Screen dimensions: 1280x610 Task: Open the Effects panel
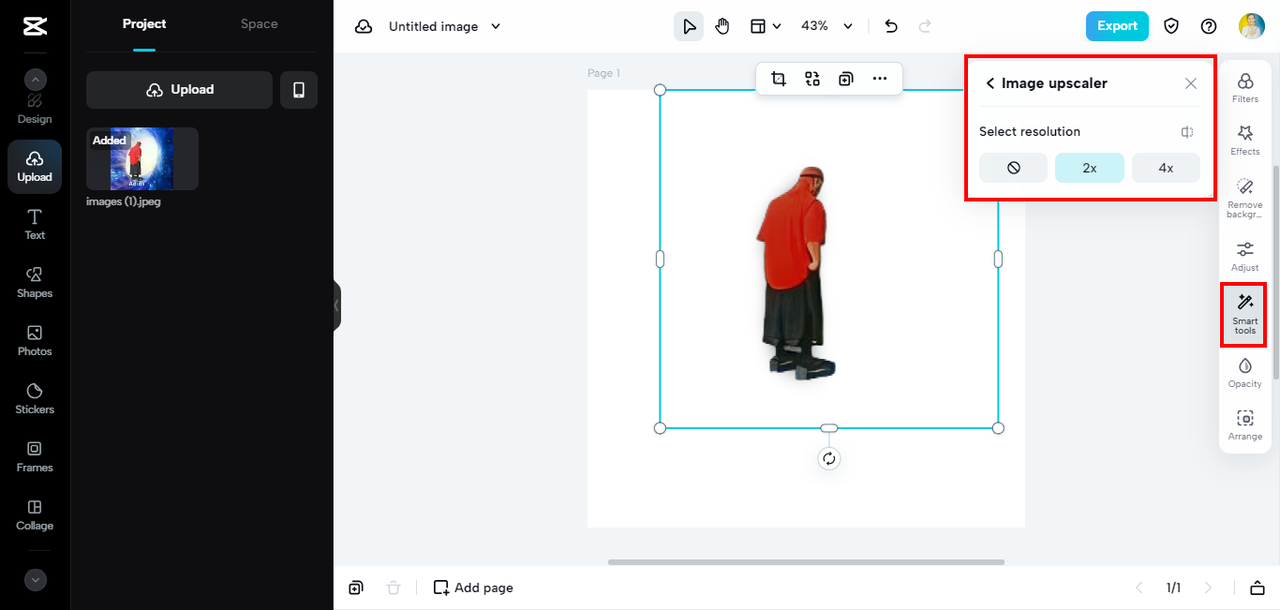click(x=1245, y=139)
